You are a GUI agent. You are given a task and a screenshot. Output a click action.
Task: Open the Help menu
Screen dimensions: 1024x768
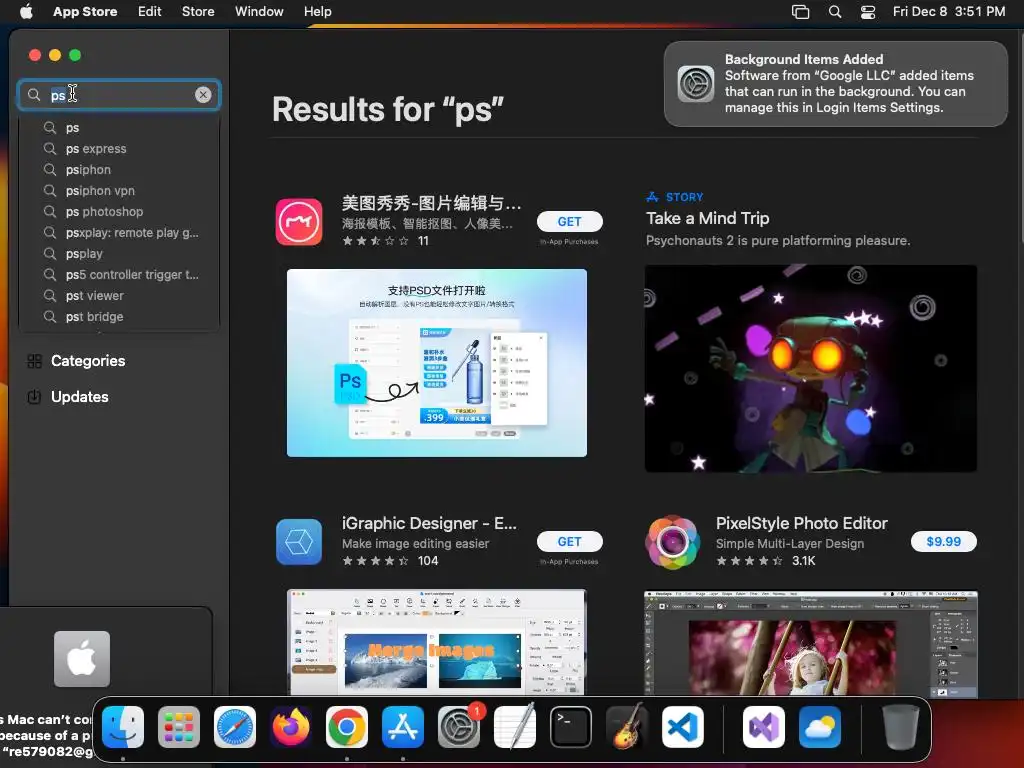[x=317, y=11]
